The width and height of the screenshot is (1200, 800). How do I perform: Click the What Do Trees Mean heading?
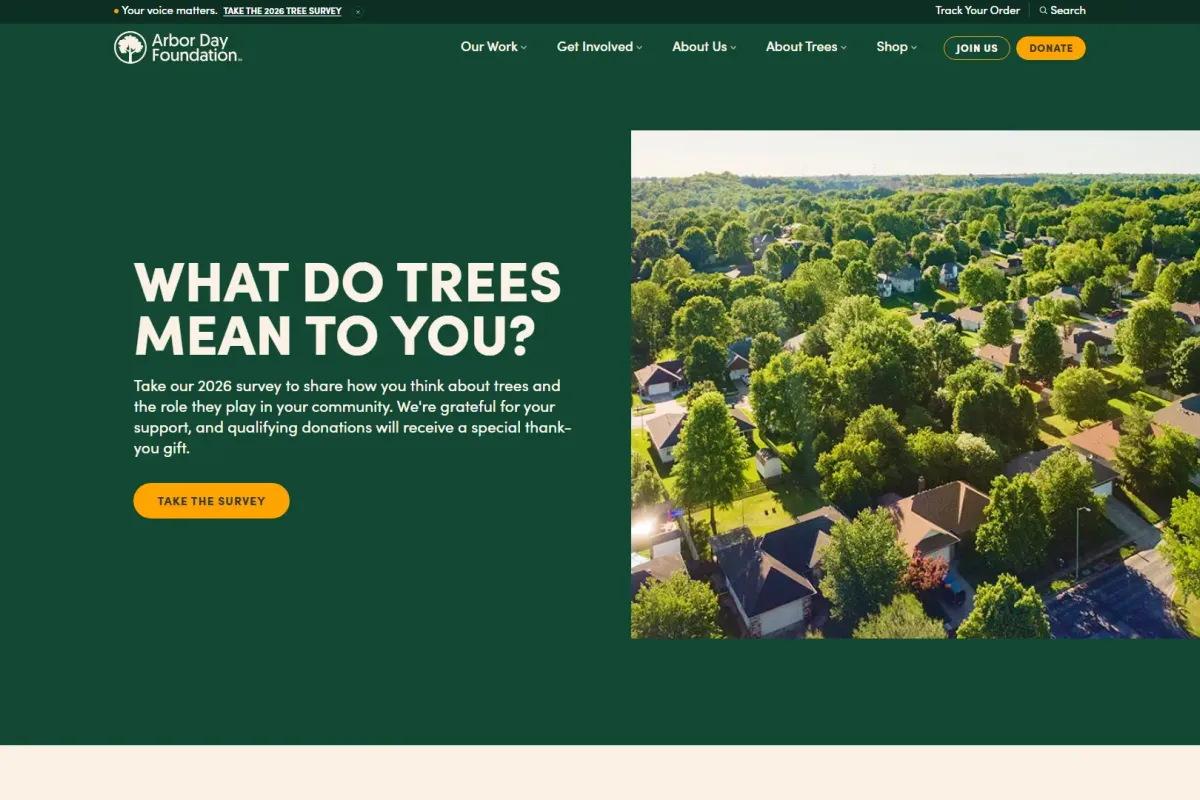pyautogui.click(x=348, y=309)
